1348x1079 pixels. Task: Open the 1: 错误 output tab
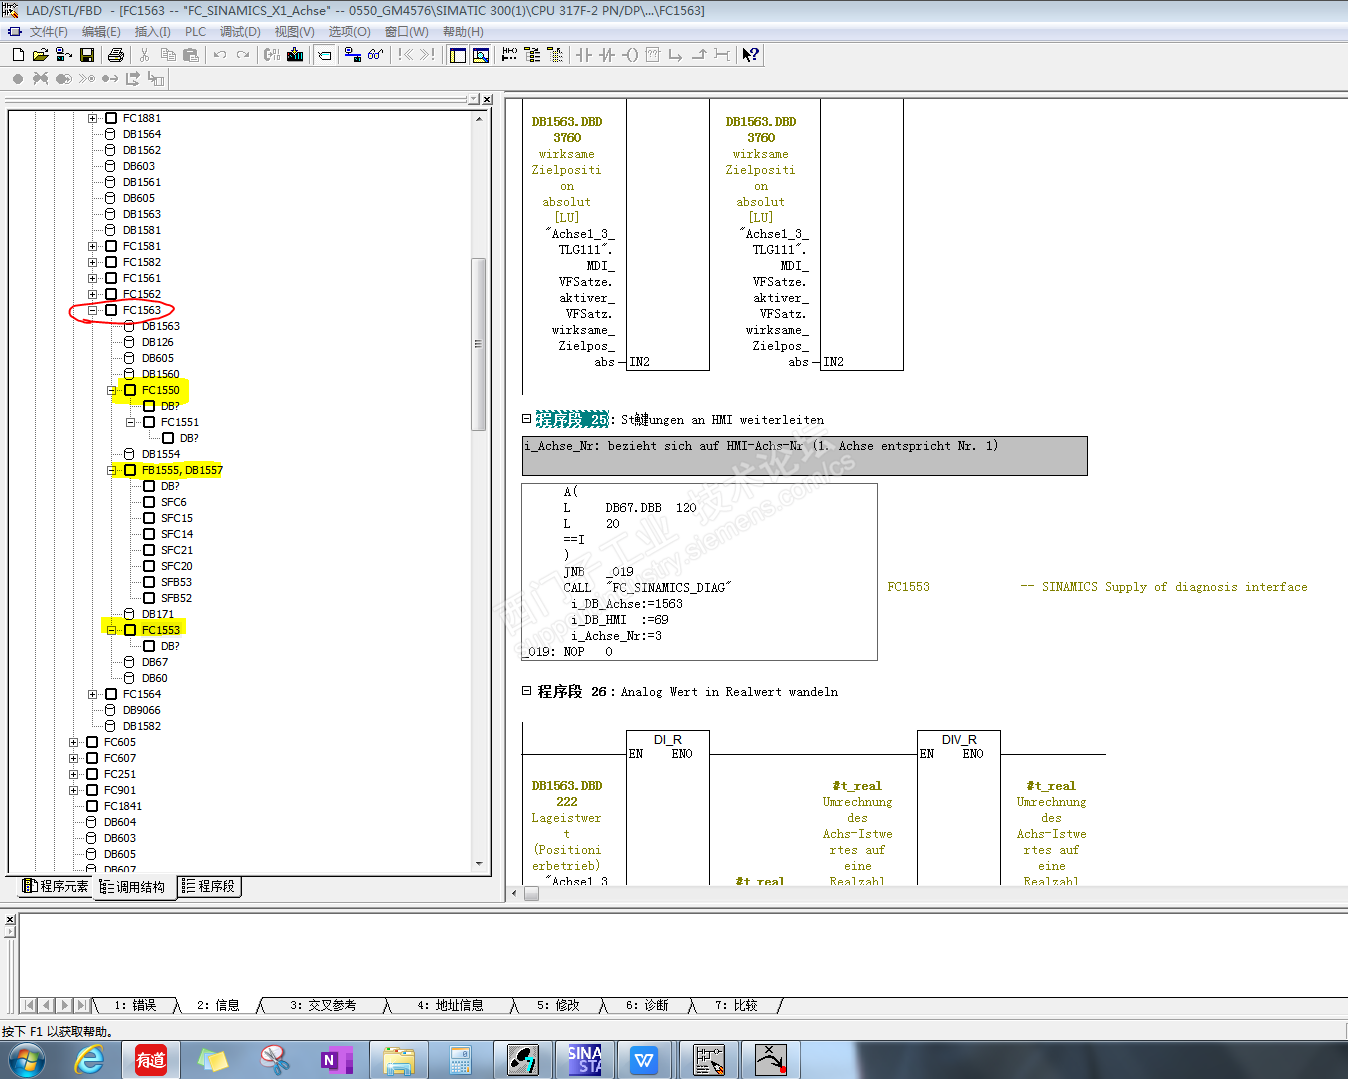136,1005
